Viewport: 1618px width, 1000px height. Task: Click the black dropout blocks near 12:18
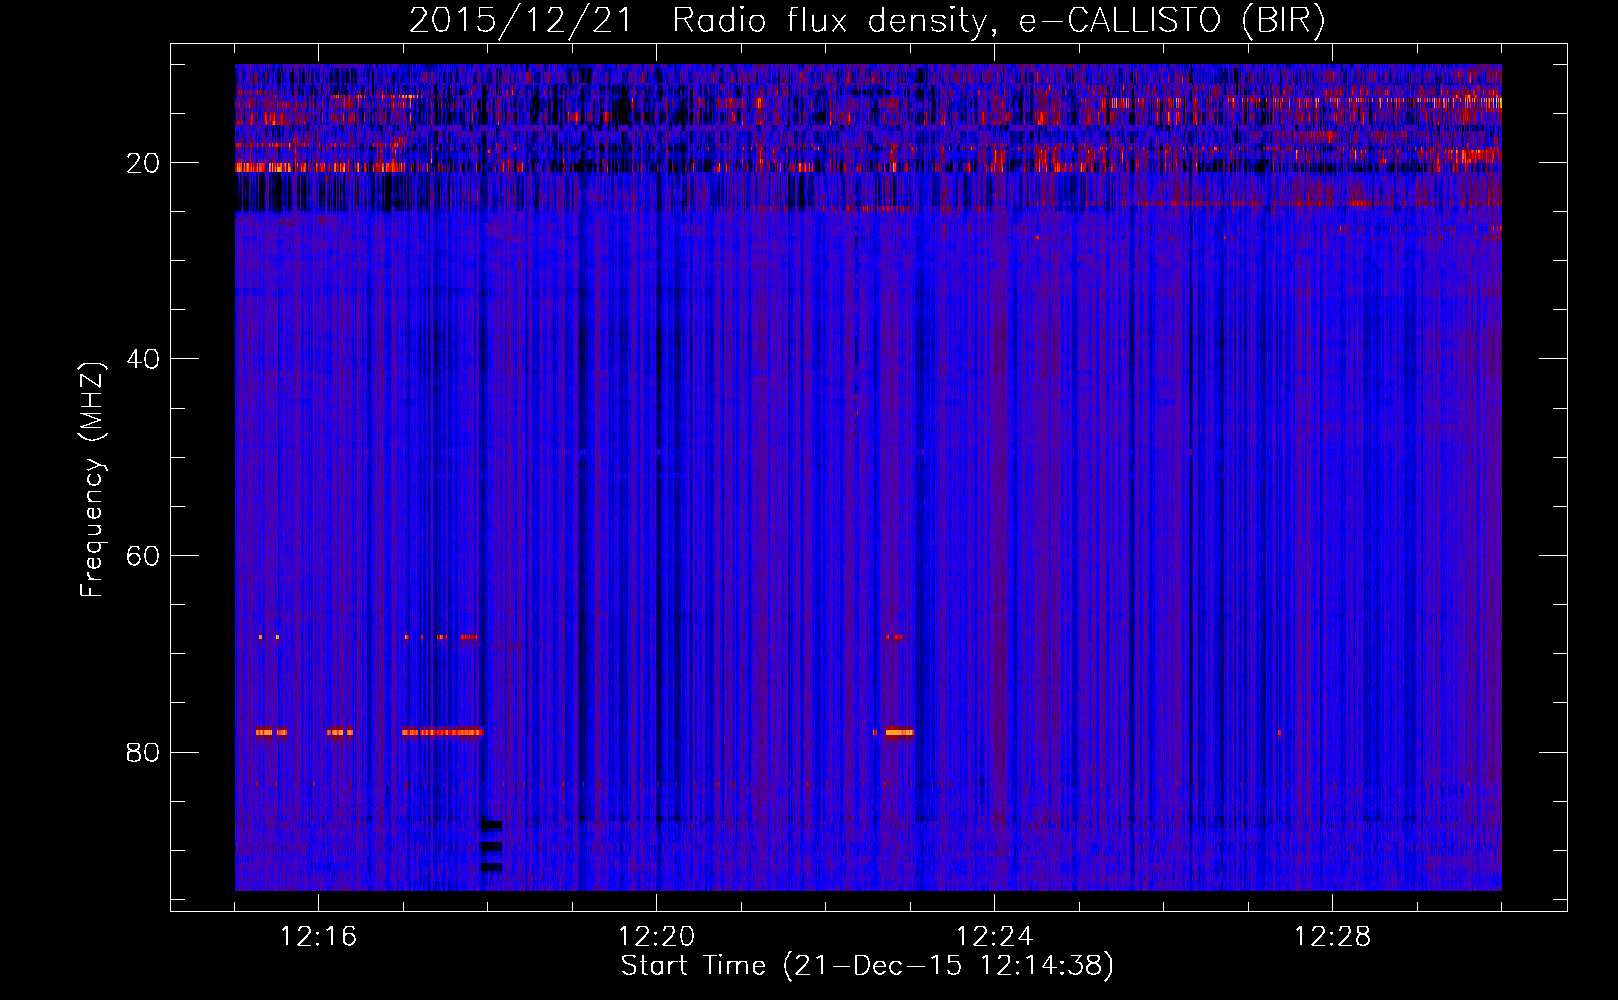coord(491,846)
